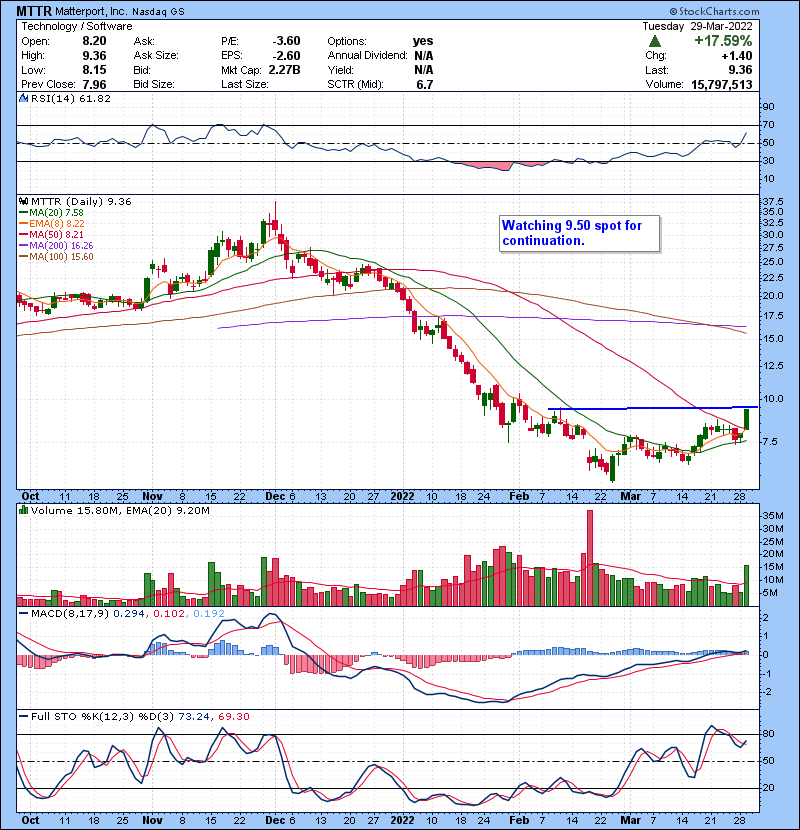800x830 pixels.
Task: Click the Open 8.20 value
Action: (94, 41)
